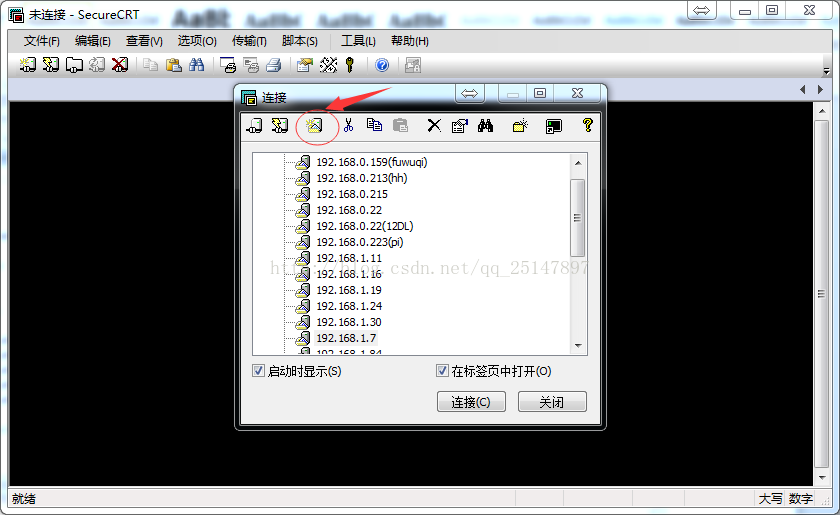Click the New Session icon in the 连接 dialog

(x=314, y=125)
